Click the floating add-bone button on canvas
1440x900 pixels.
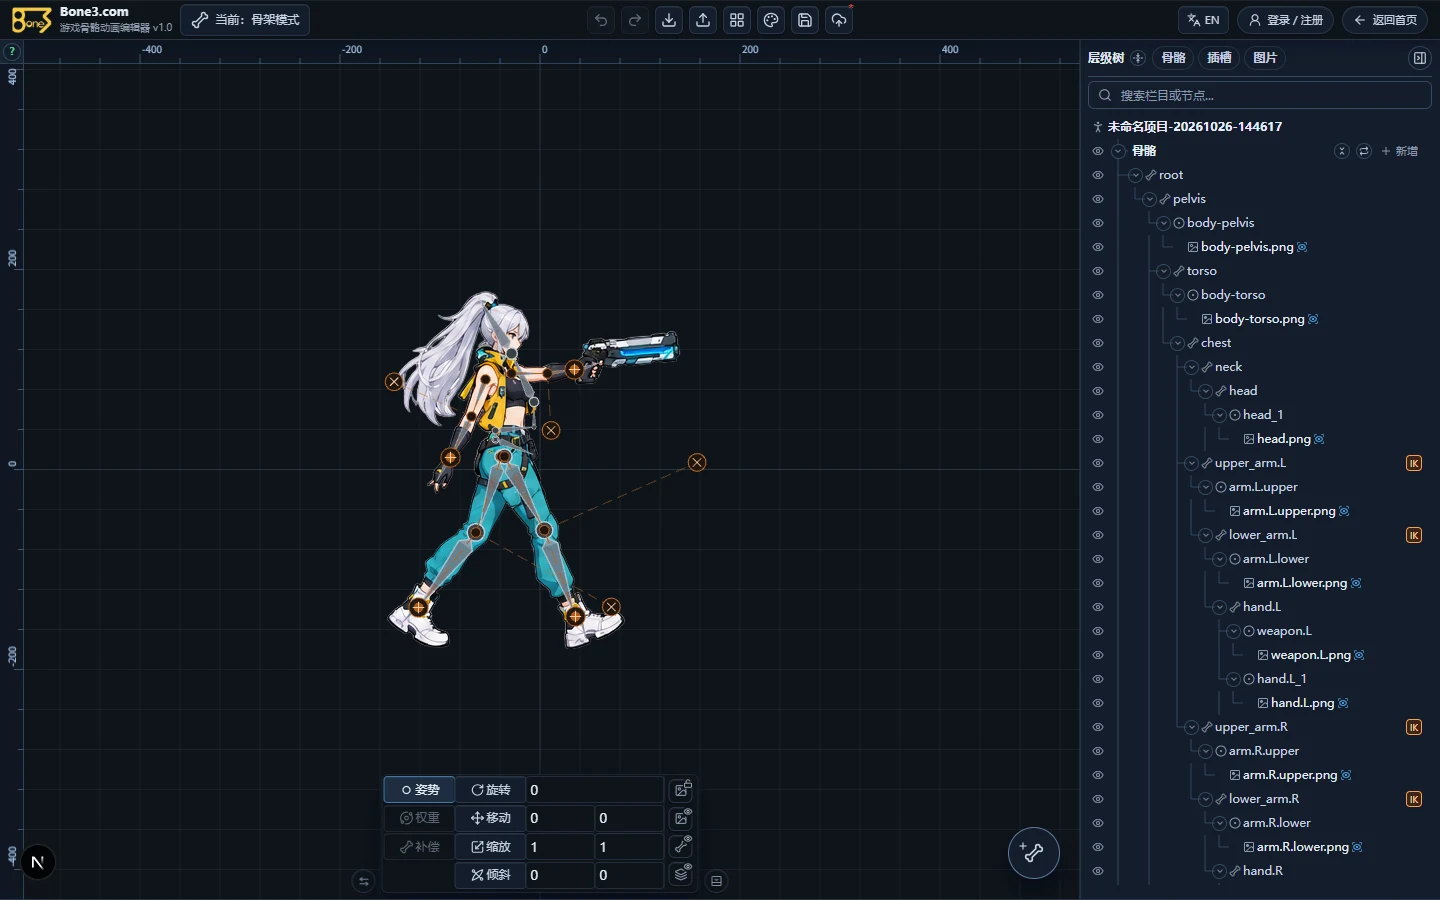1034,853
